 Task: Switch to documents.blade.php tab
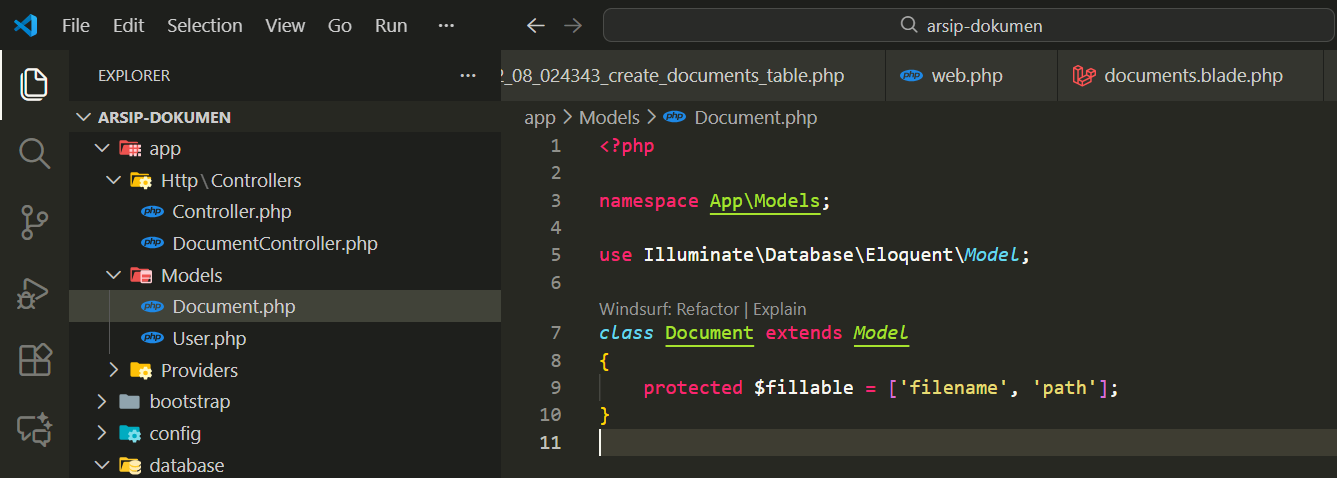(x=1192, y=76)
